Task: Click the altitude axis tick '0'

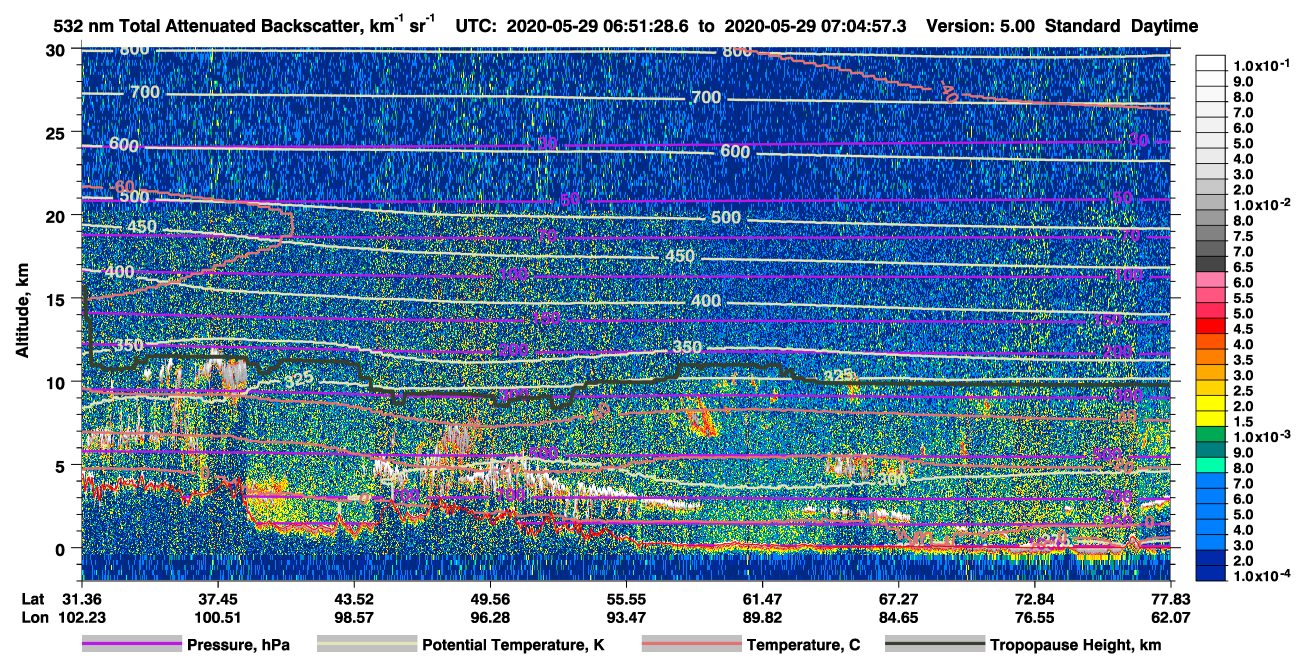Action: pos(62,548)
